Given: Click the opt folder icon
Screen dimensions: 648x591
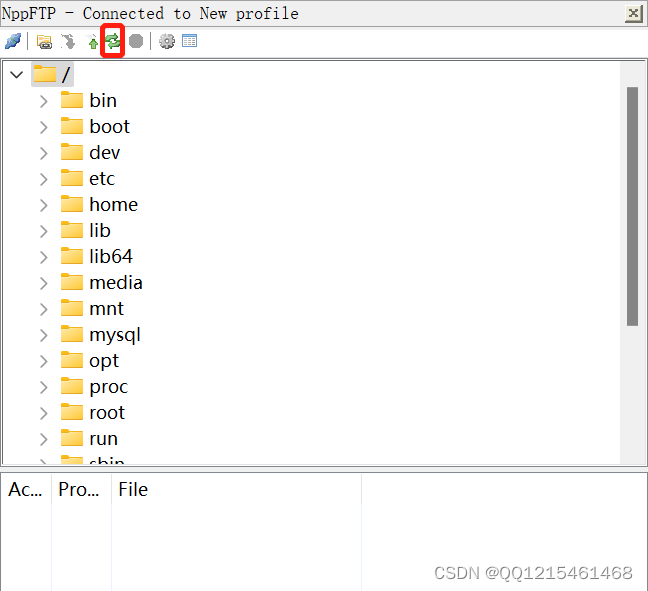Looking at the screenshot, I should tap(72, 360).
